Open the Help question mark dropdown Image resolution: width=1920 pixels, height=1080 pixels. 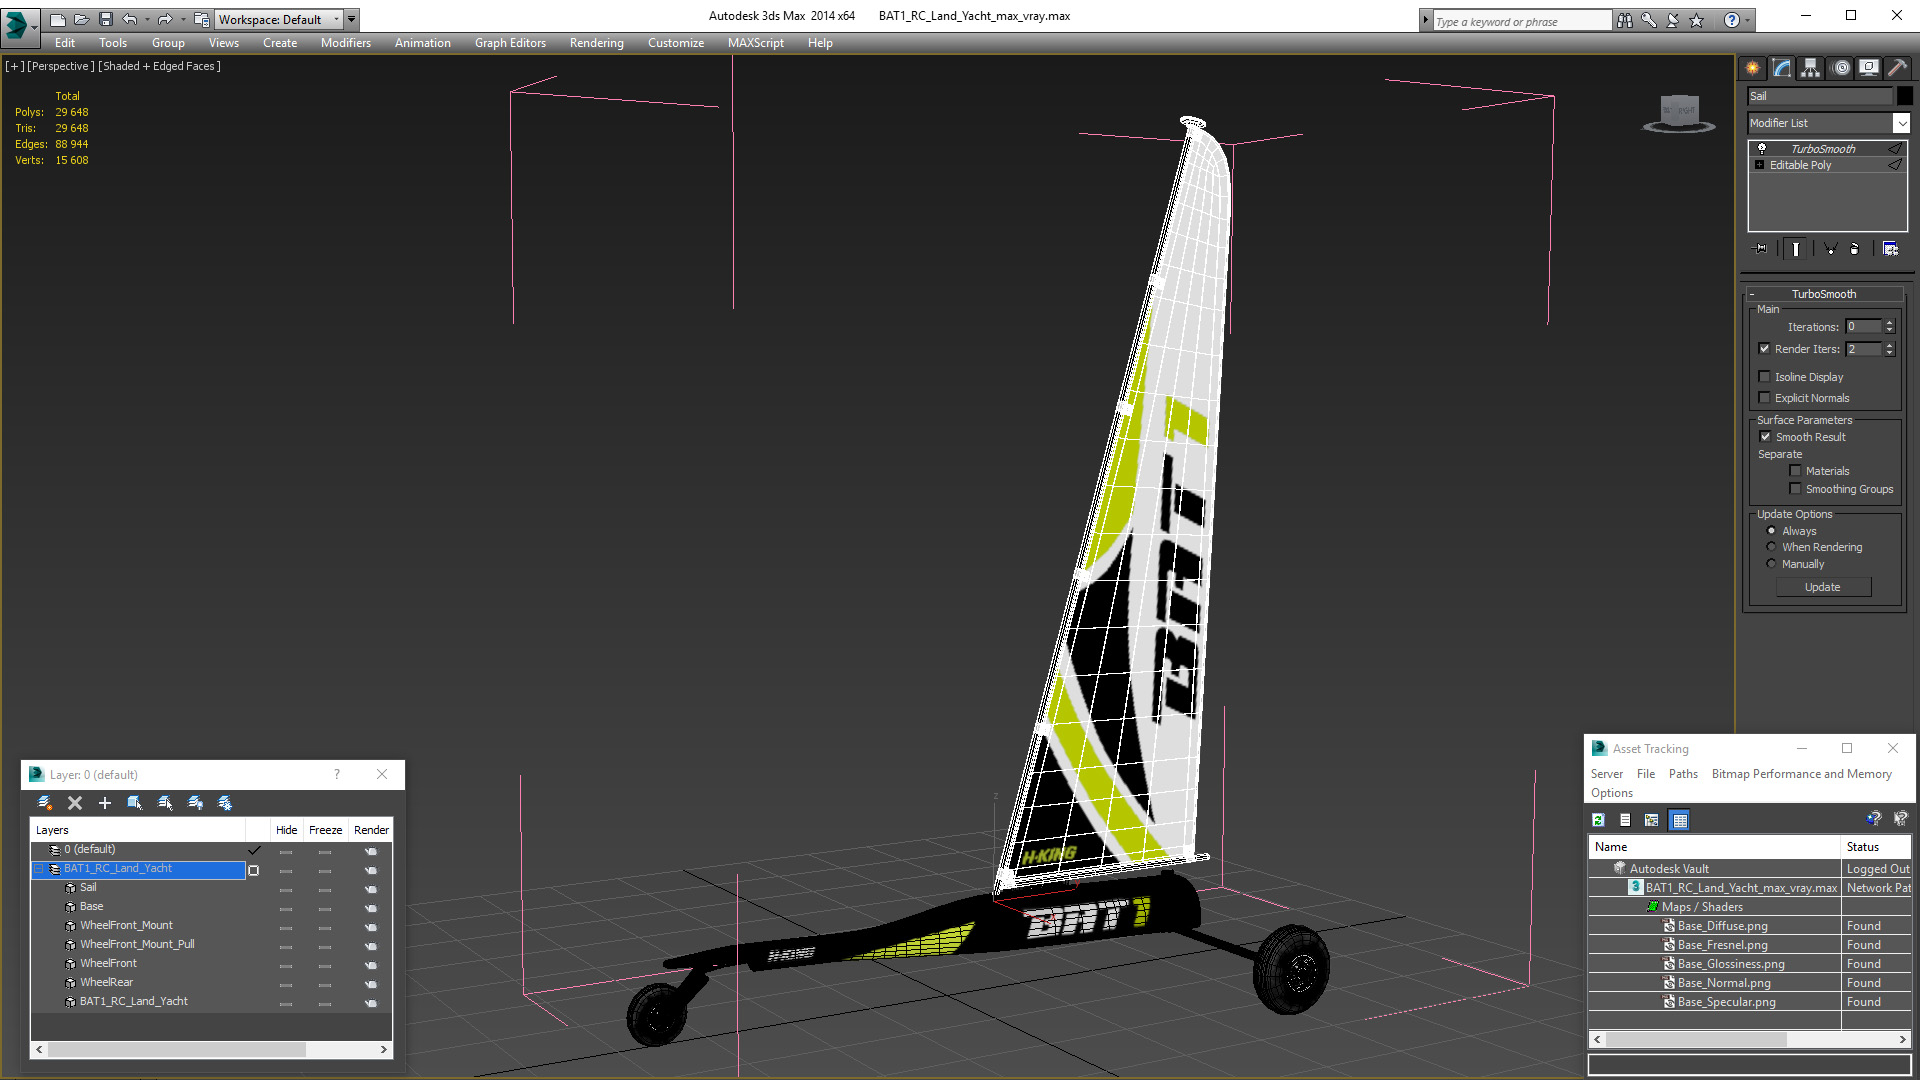point(1747,20)
